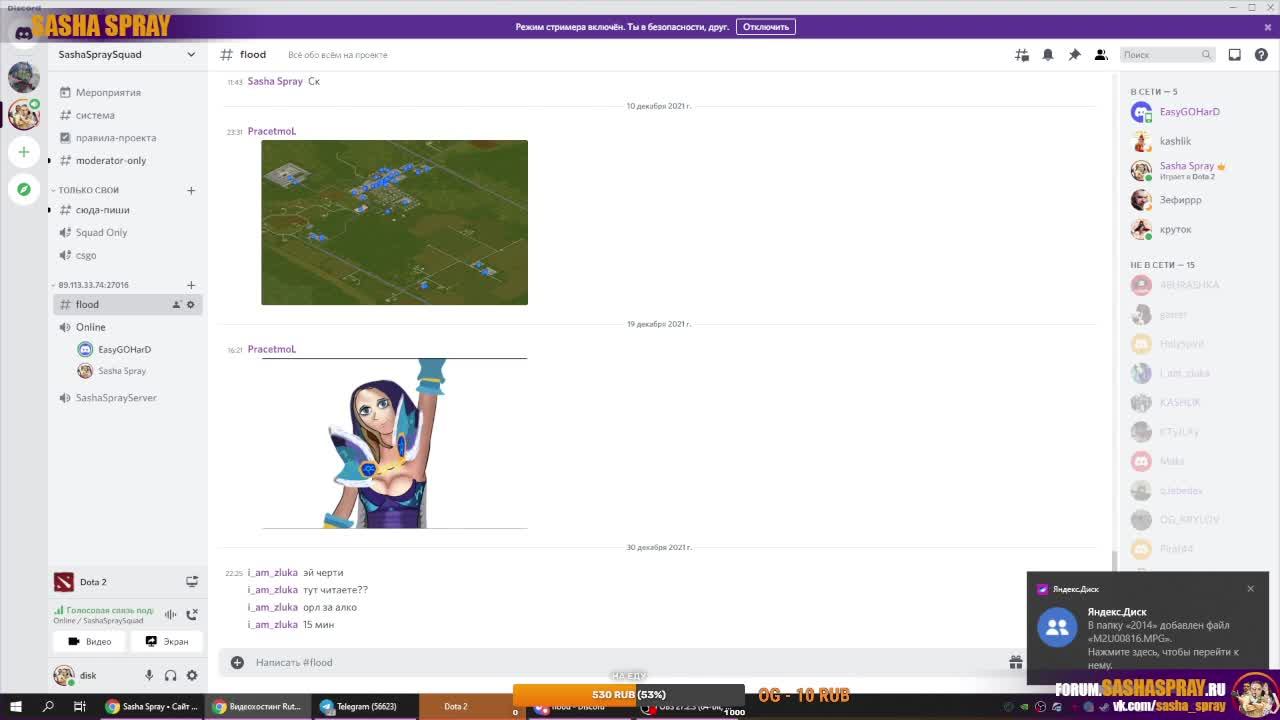Screen dimensions: 1280x720
Task: Open Explore public servers compass icon
Action: coord(24,189)
